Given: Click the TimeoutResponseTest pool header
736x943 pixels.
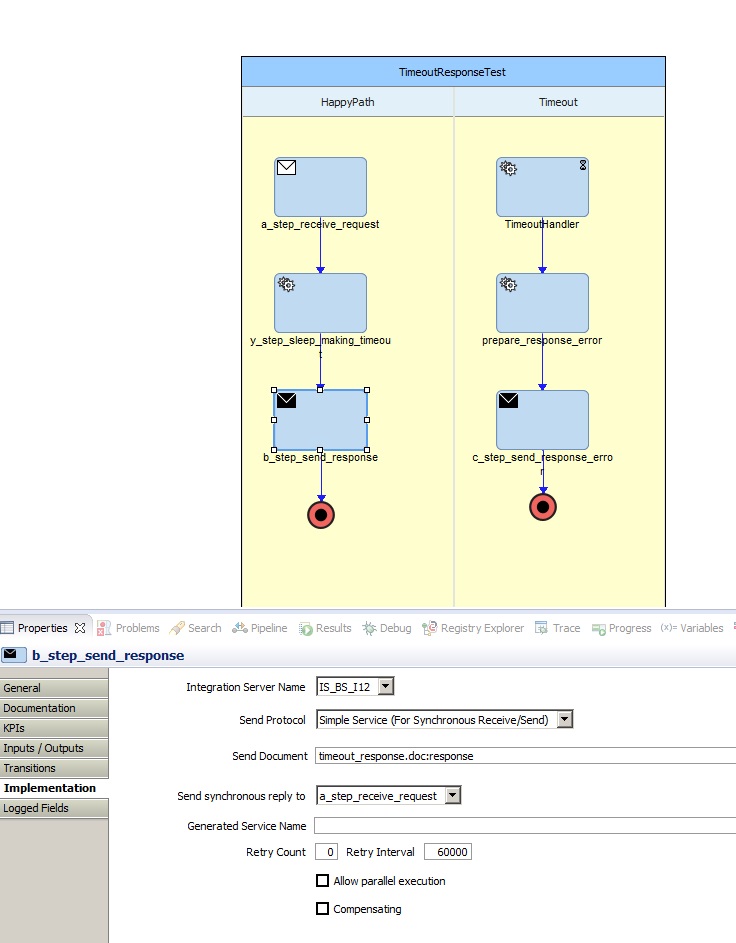Looking at the screenshot, I should coord(453,72).
